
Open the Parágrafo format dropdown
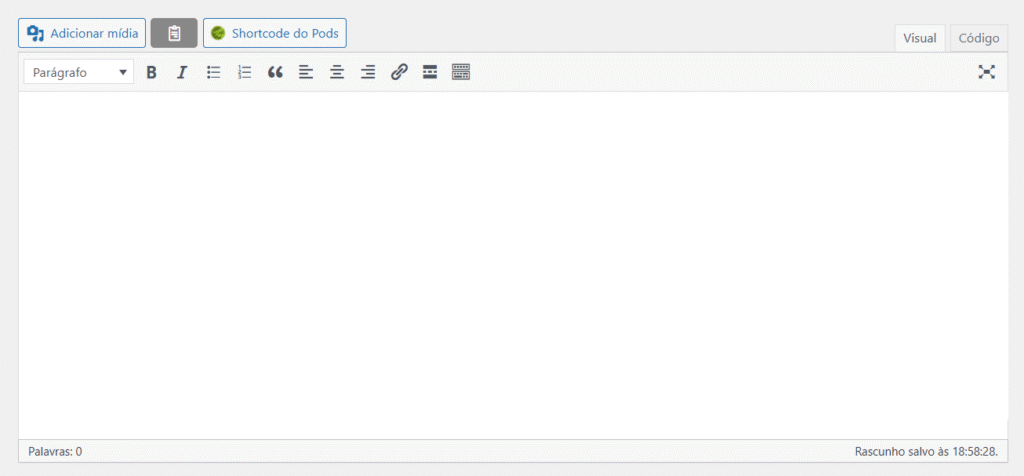click(x=79, y=72)
